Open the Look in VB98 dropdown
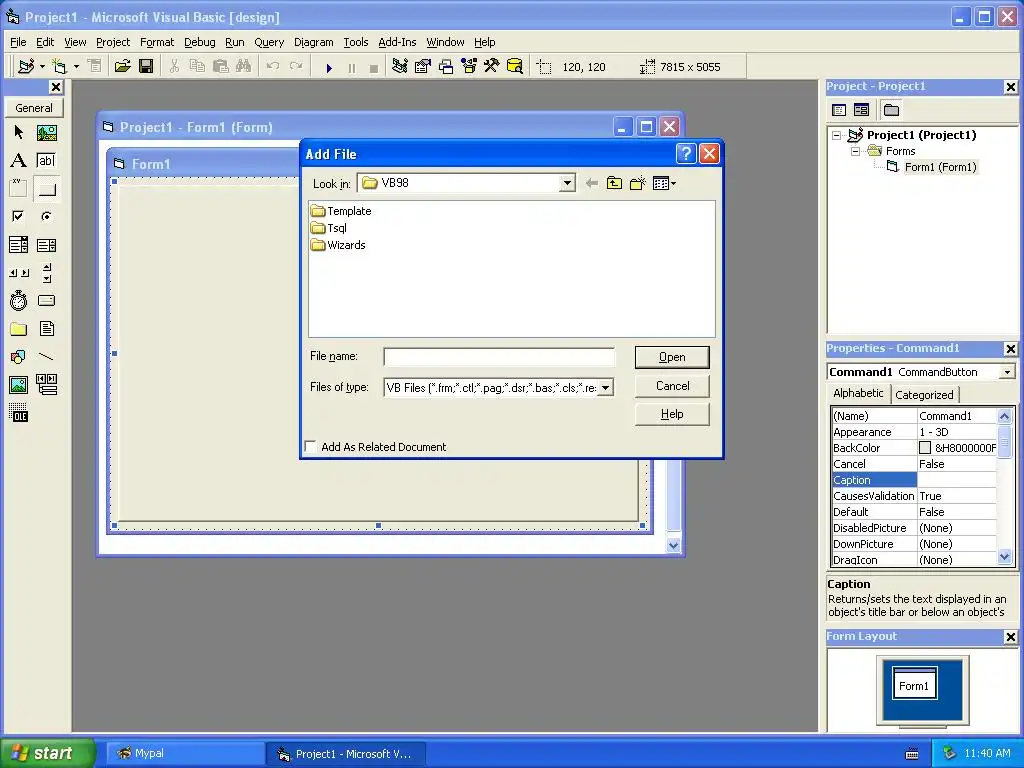Screen dimensions: 1024x768 tap(567, 184)
